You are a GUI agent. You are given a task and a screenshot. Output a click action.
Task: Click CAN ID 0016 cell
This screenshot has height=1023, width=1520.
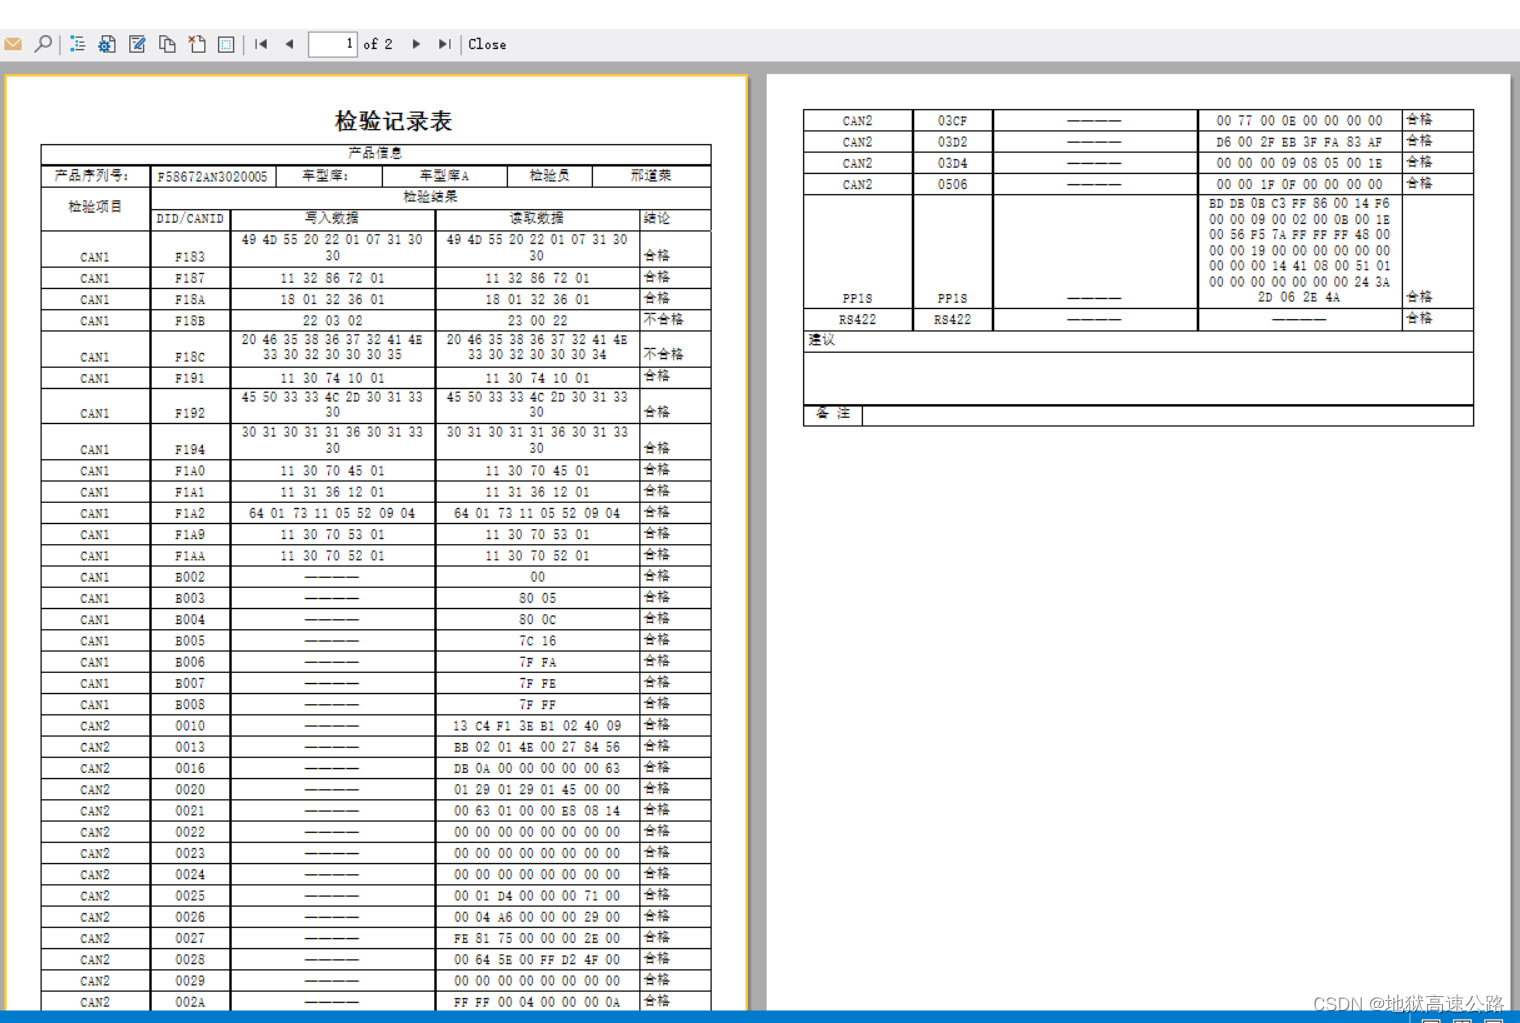point(190,769)
